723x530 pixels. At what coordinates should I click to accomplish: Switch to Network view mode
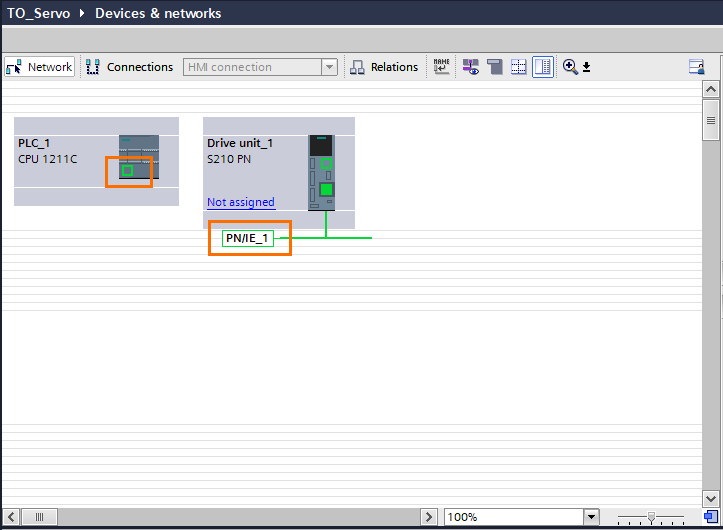(40, 67)
